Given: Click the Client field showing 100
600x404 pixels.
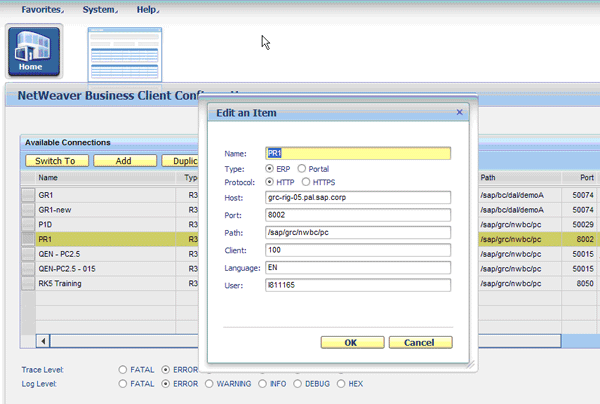Looking at the screenshot, I should pos(358,250).
